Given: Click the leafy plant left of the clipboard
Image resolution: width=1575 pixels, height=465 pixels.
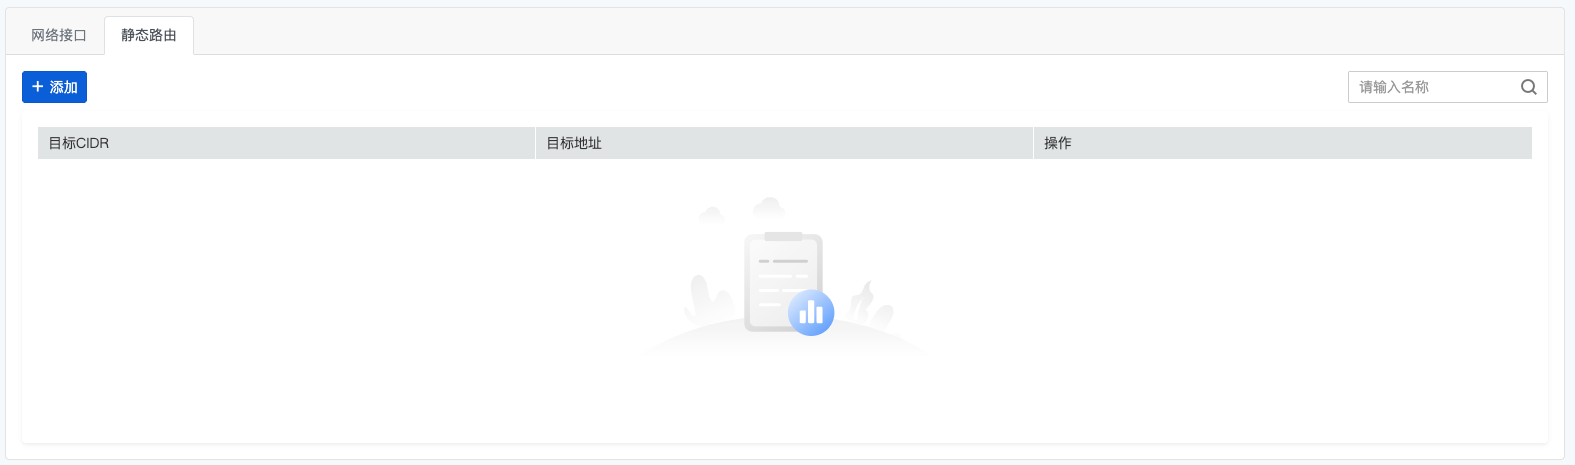Looking at the screenshot, I should [711, 297].
